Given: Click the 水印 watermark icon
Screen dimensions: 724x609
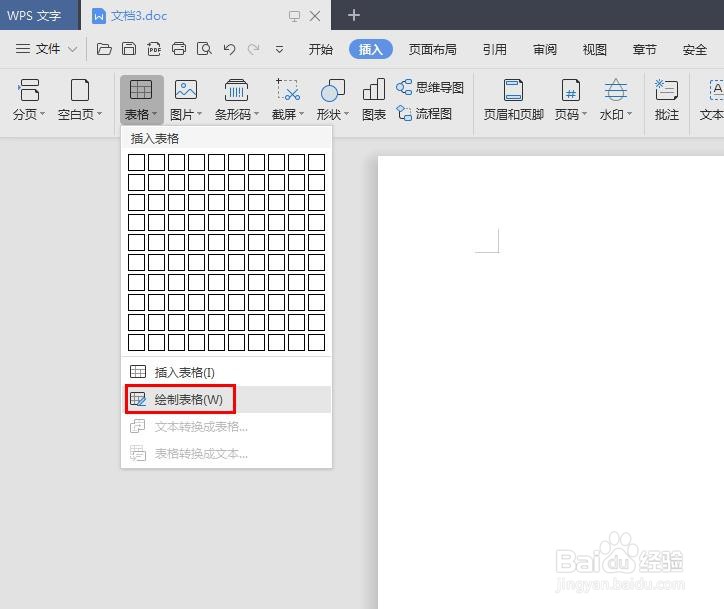Looking at the screenshot, I should [x=615, y=90].
